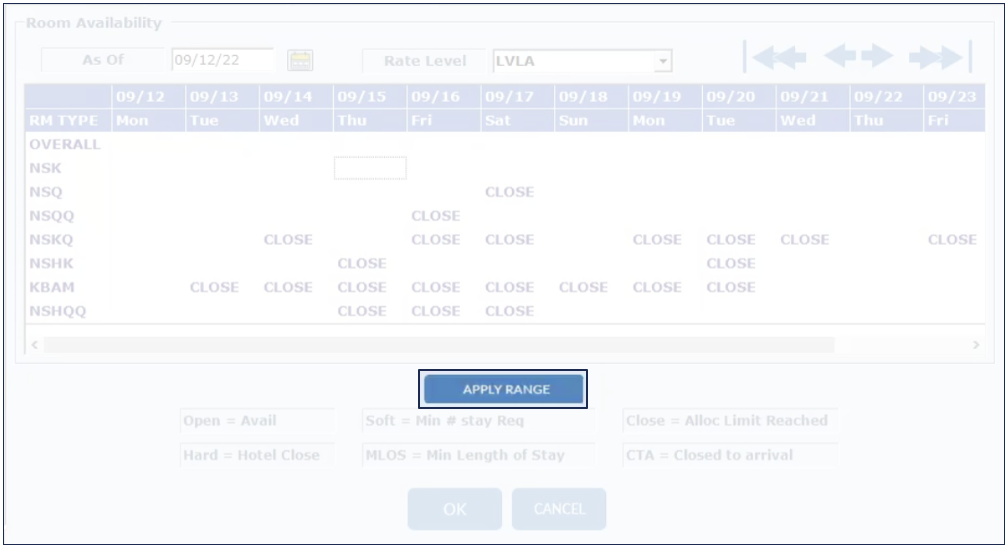Jump to first date range with double-left arrow
Screen dimensions: 1007x547
(776, 58)
